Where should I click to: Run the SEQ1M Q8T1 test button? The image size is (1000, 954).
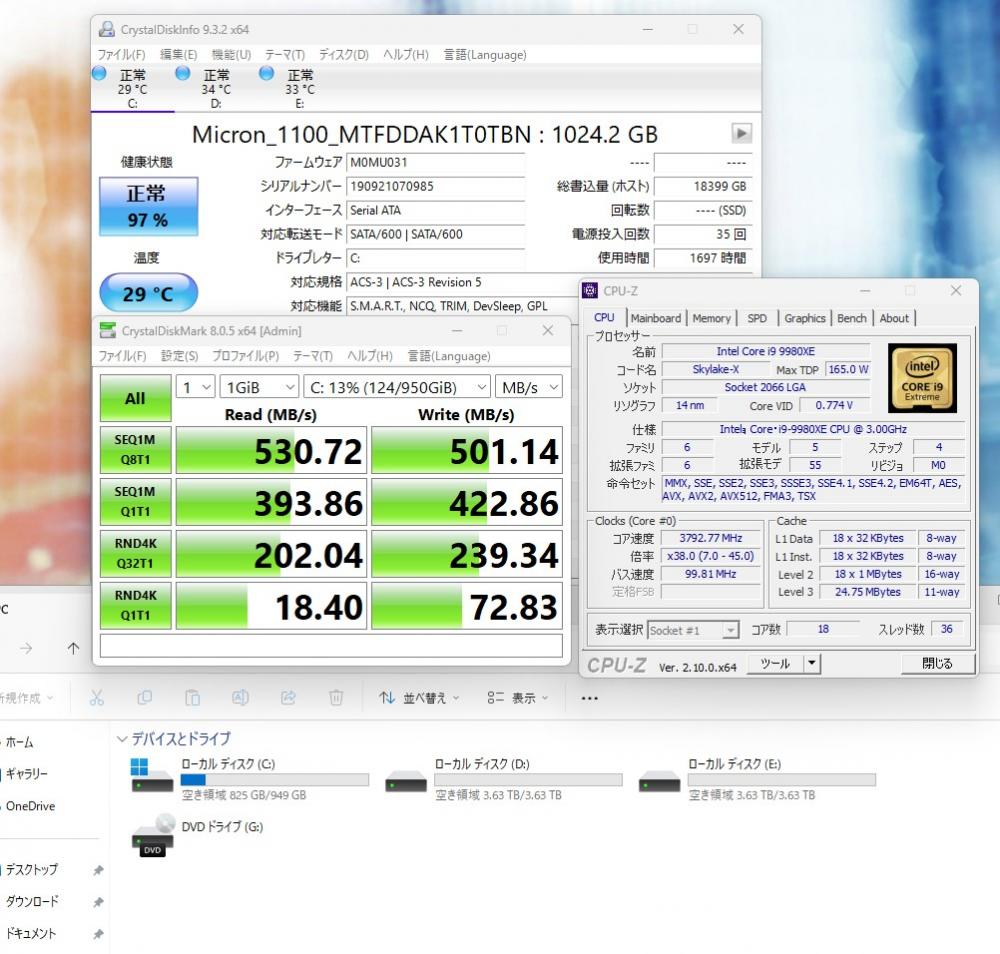pos(135,450)
